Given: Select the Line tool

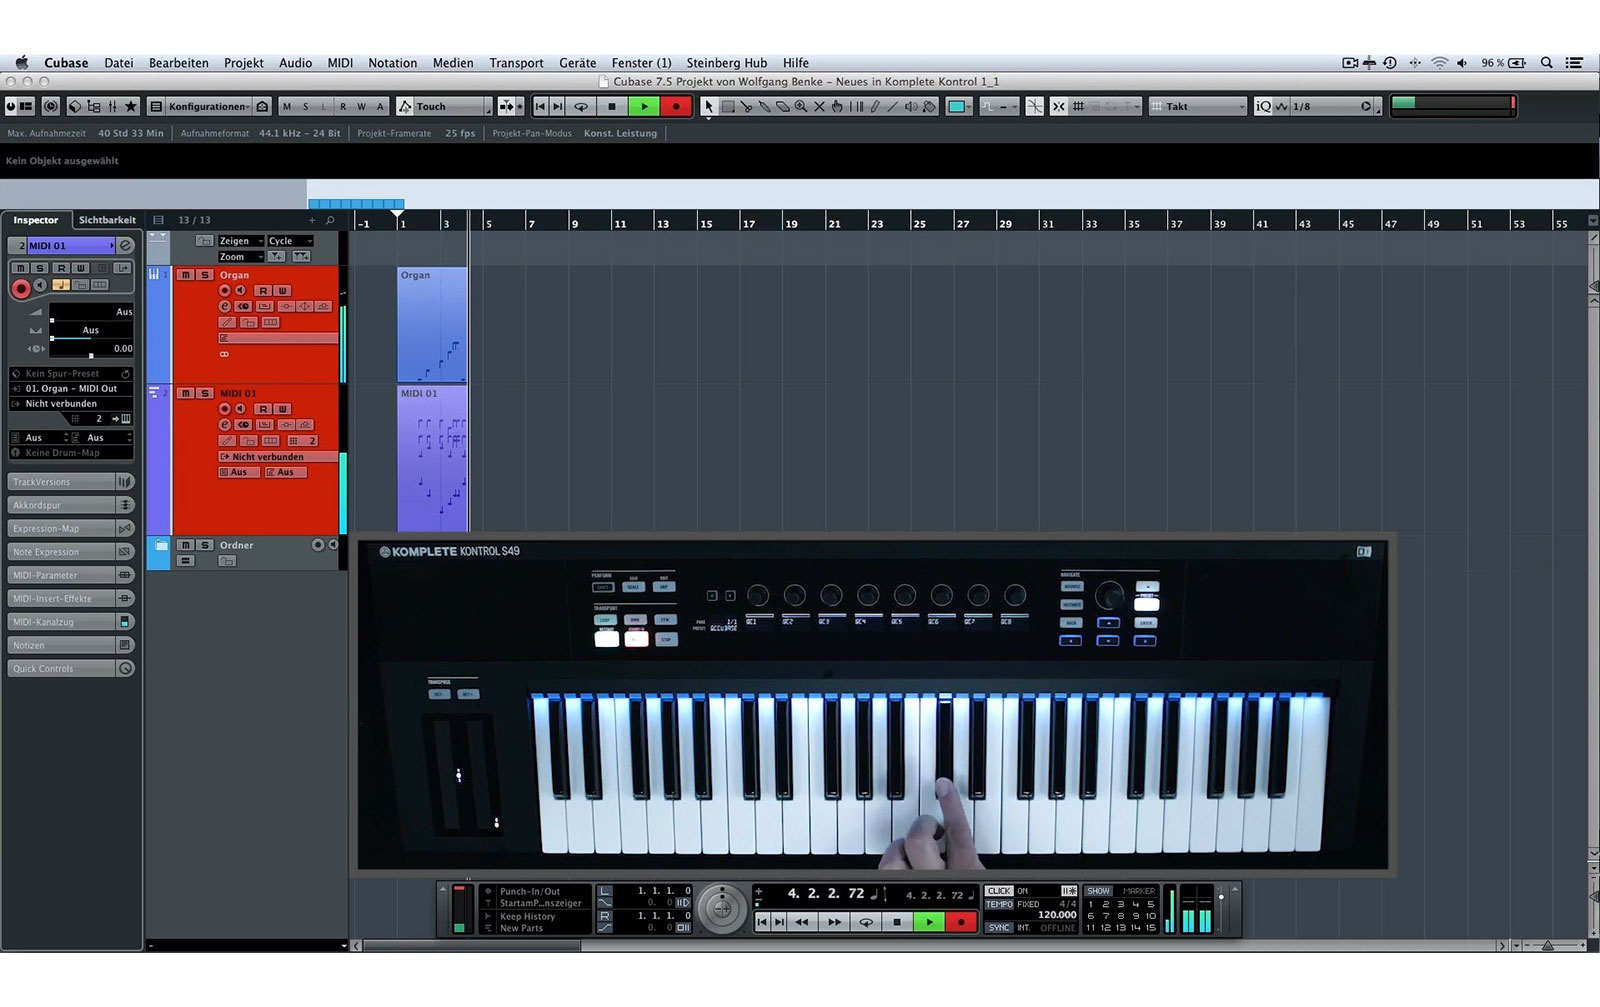Looking at the screenshot, I should (893, 106).
